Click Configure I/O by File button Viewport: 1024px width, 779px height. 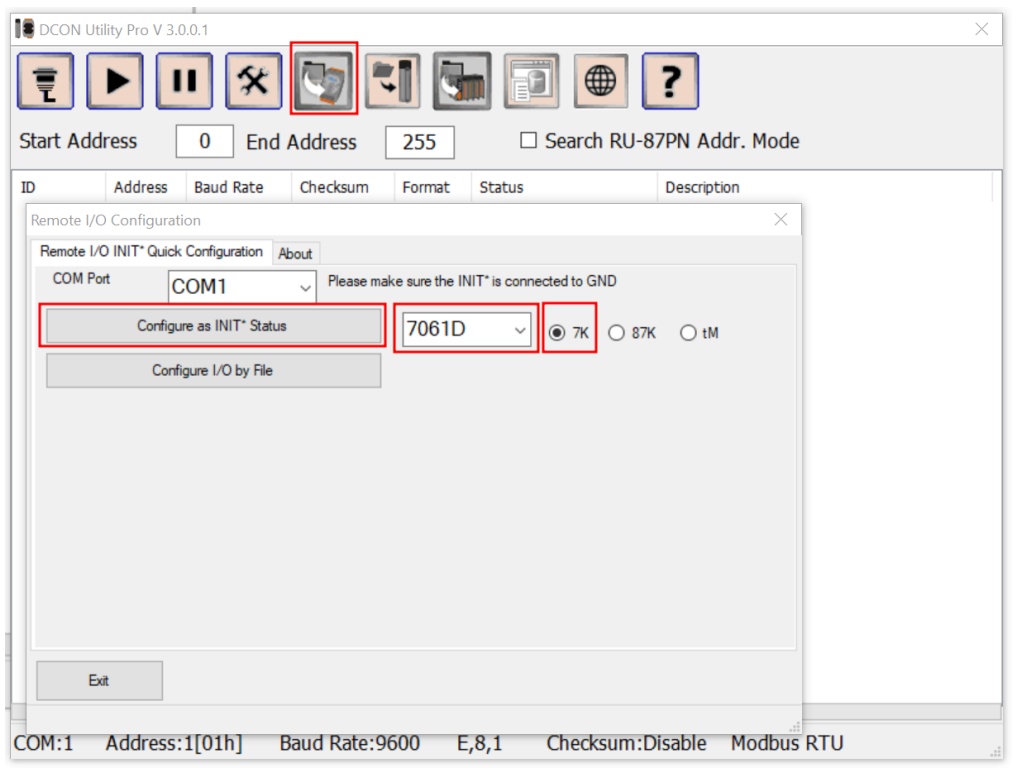(213, 371)
